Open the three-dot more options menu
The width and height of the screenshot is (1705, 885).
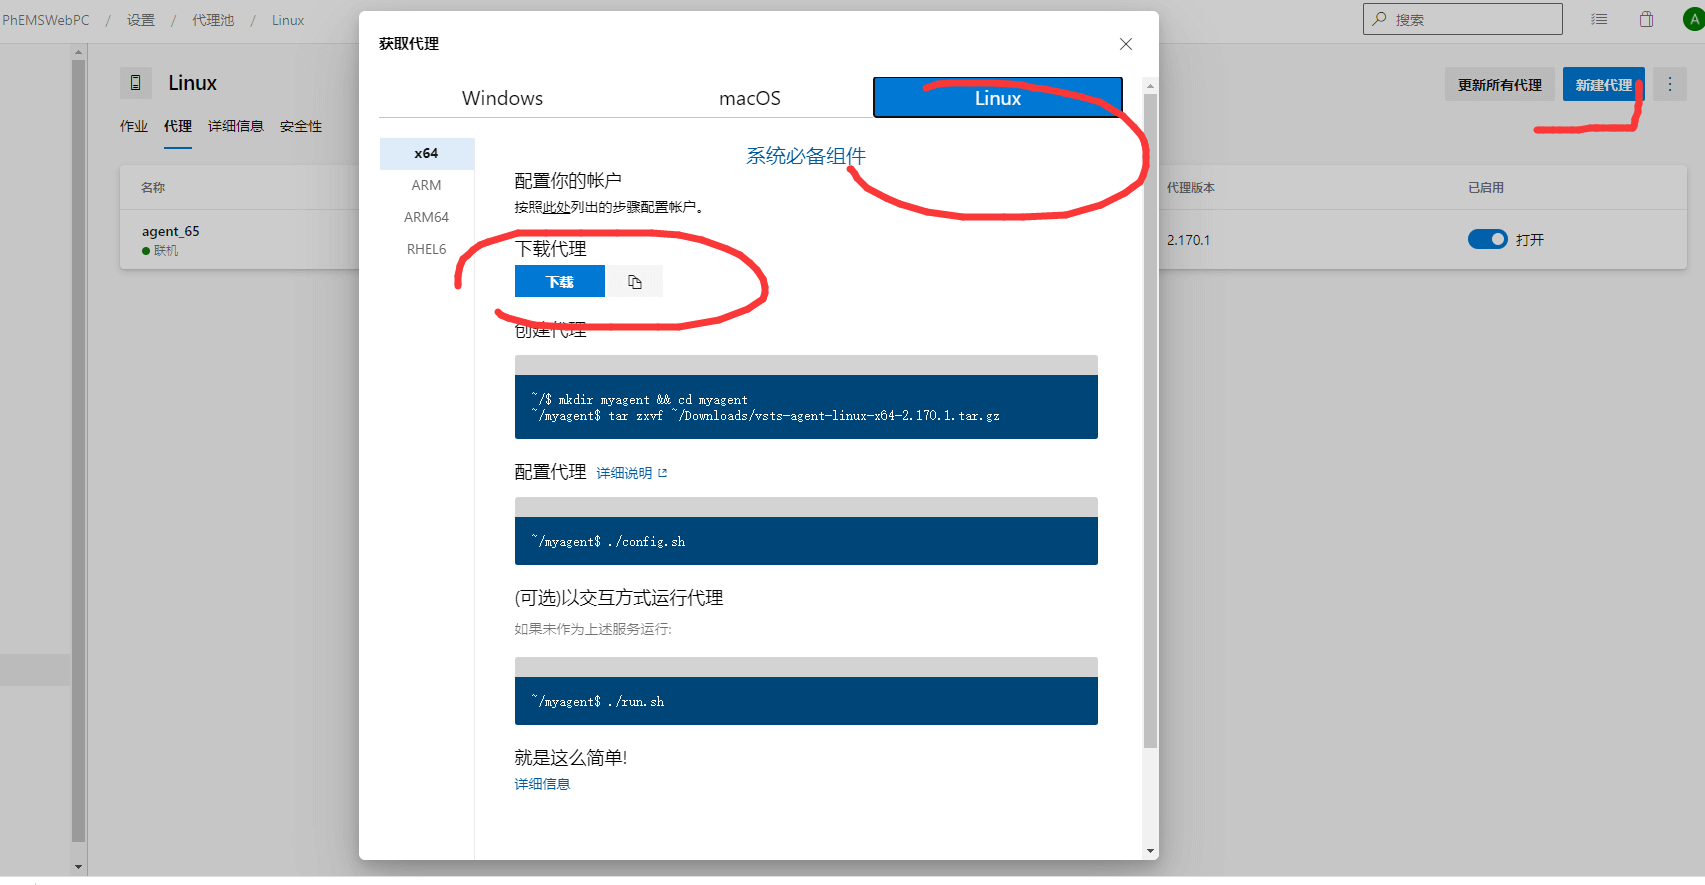[x=1669, y=85]
